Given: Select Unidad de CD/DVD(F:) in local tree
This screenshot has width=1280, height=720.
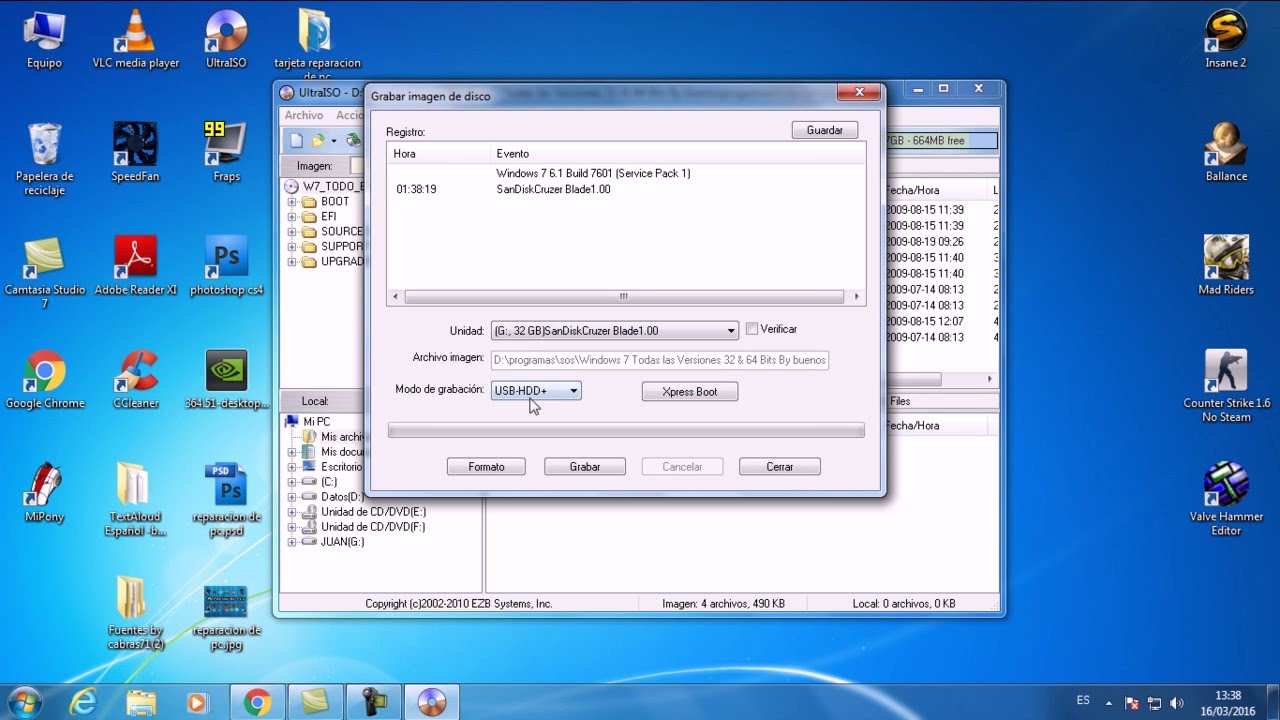Looking at the screenshot, I should point(373,527).
